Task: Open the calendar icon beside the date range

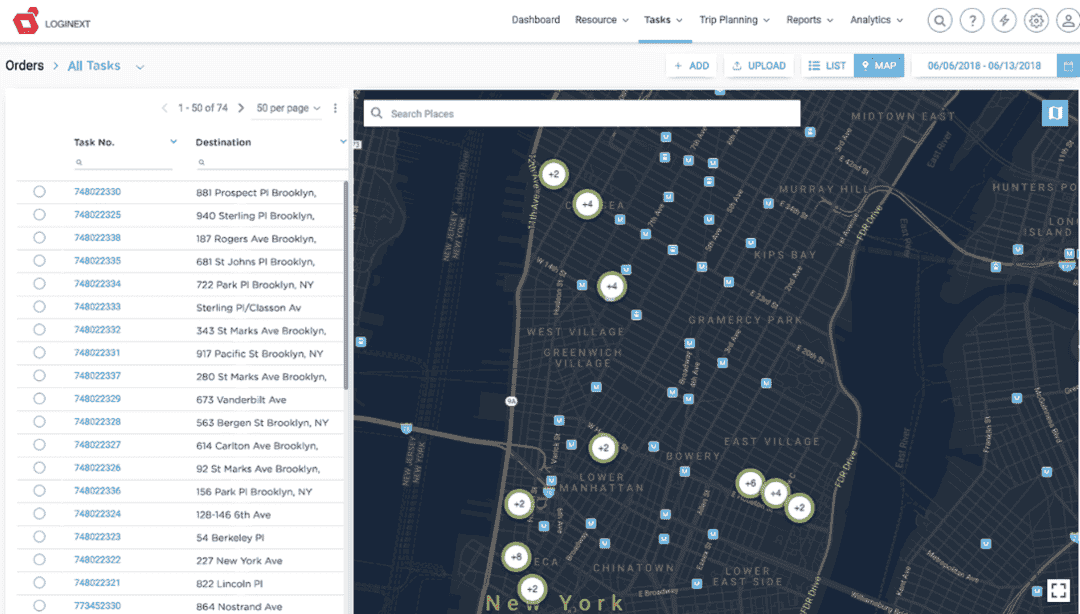Action: (x=1069, y=65)
